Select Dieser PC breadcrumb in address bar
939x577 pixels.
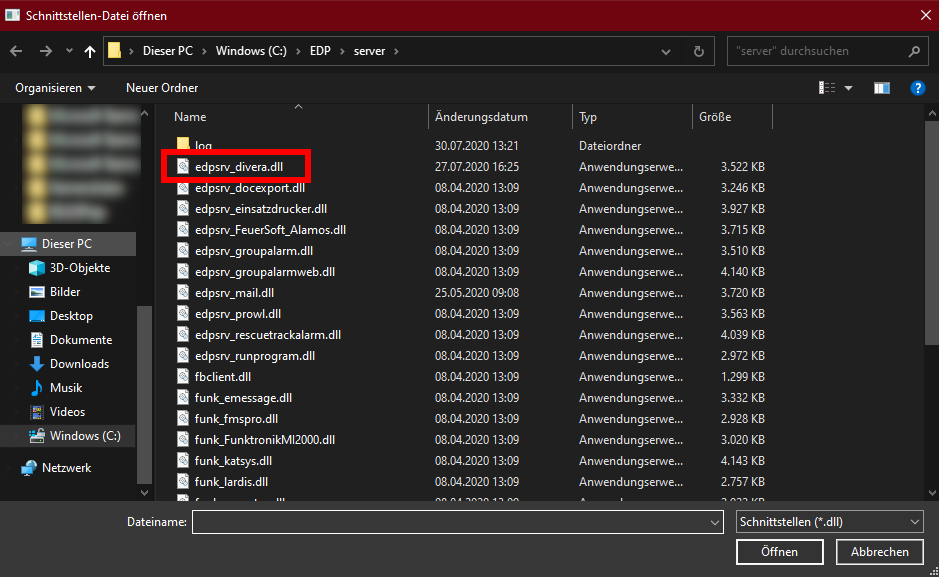pos(168,51)
